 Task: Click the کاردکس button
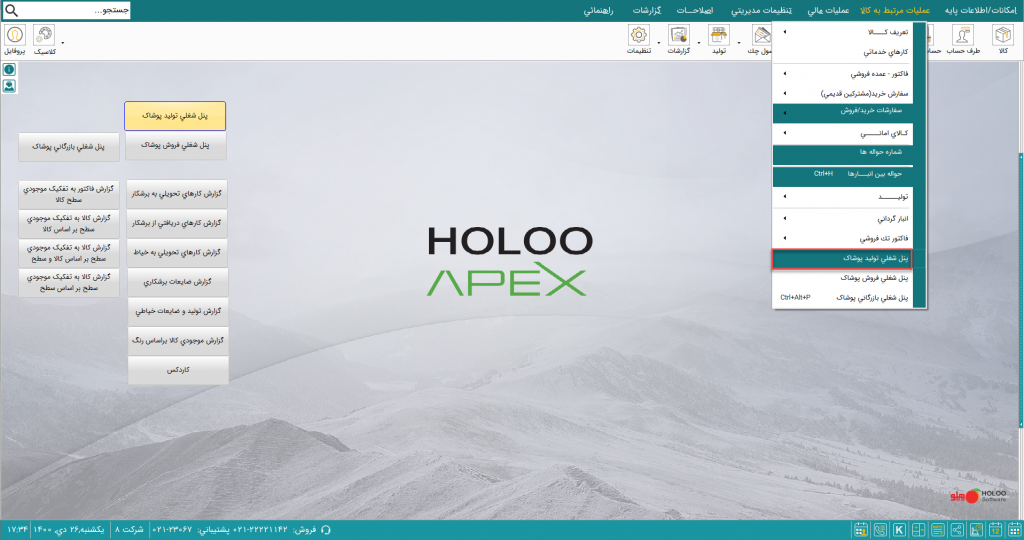(178, 370)
